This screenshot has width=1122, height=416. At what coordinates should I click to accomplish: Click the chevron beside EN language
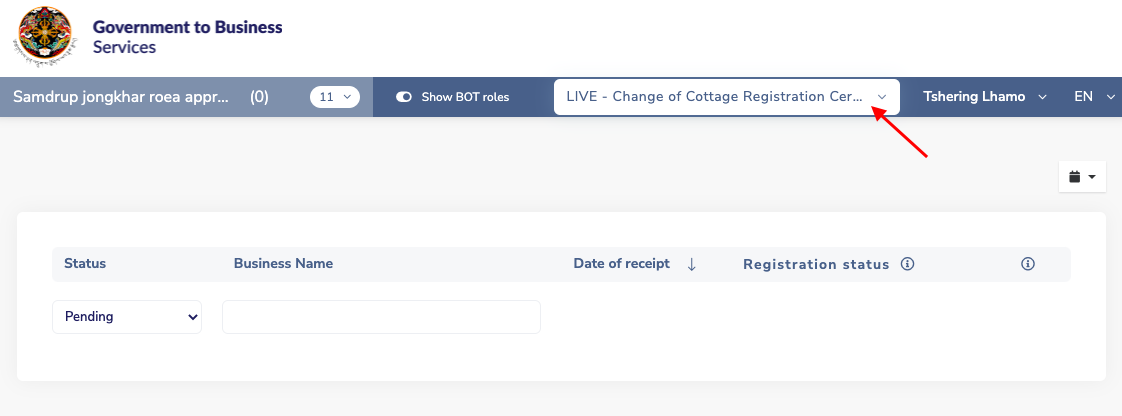click(x=1110, y=97)
